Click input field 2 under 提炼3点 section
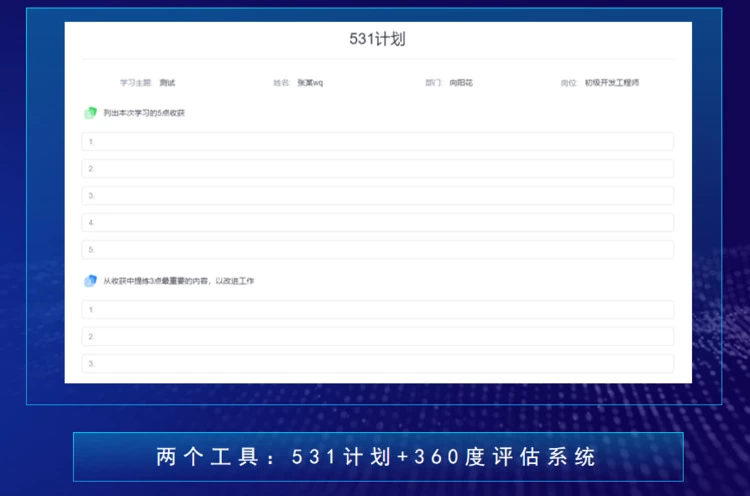The width and height of the screenshot is (750, 496). [x=377, y=337]
